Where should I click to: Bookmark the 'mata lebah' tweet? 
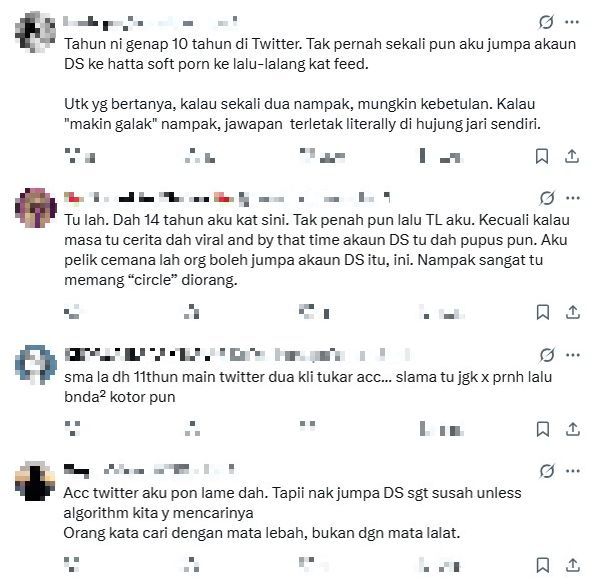point(543,565)
